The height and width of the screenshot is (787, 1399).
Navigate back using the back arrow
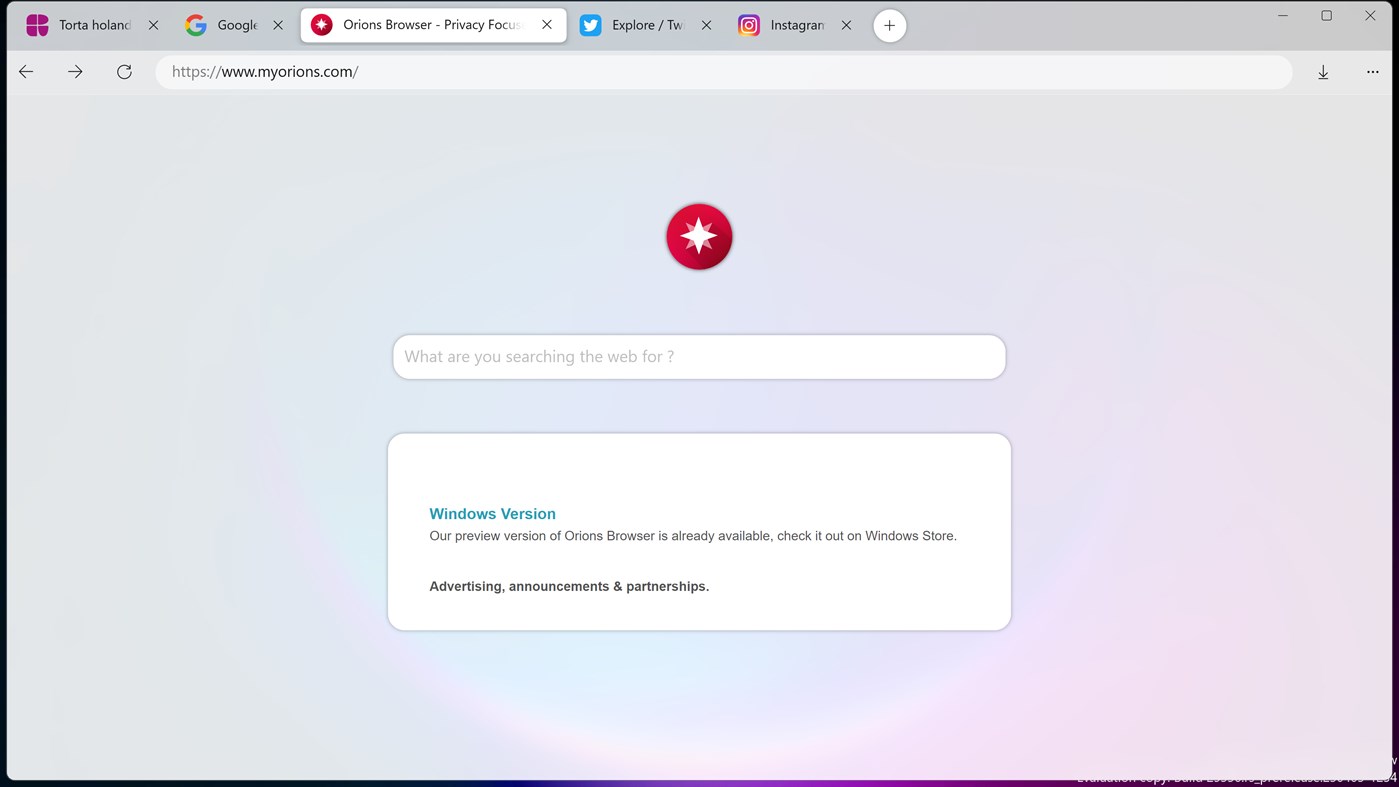tap(25, 71)
